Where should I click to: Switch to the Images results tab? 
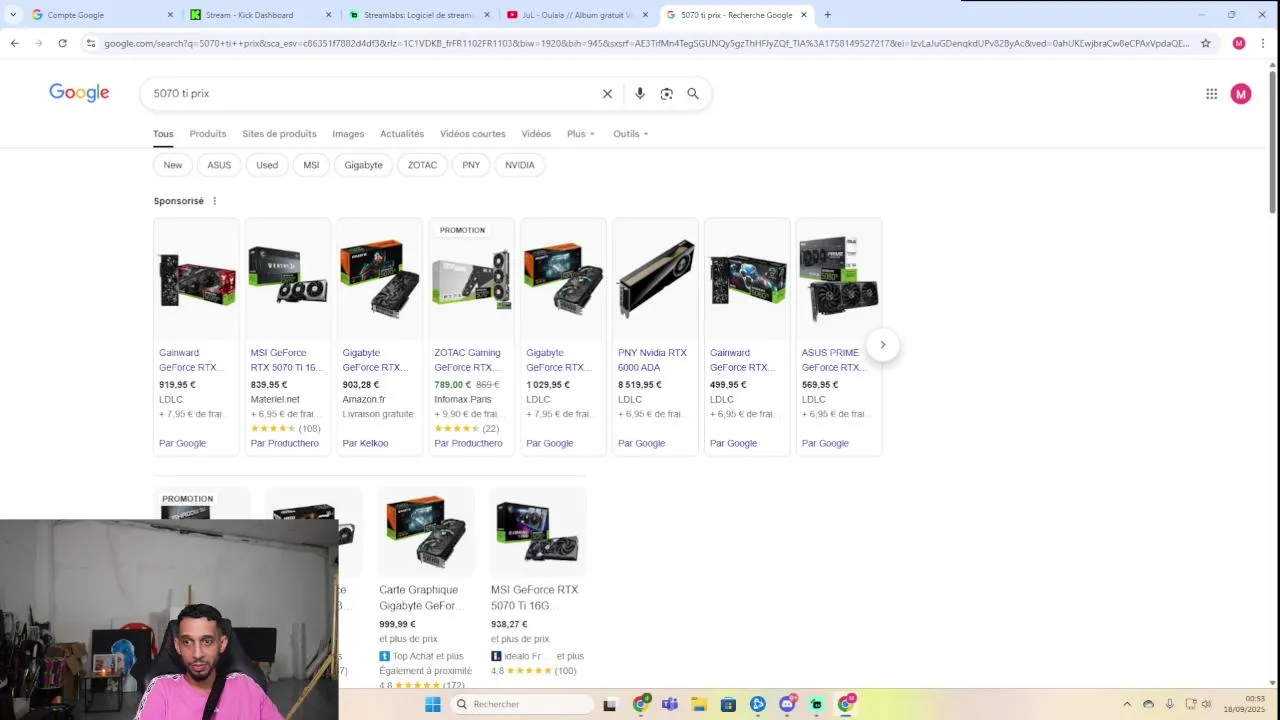pos(348,134)
